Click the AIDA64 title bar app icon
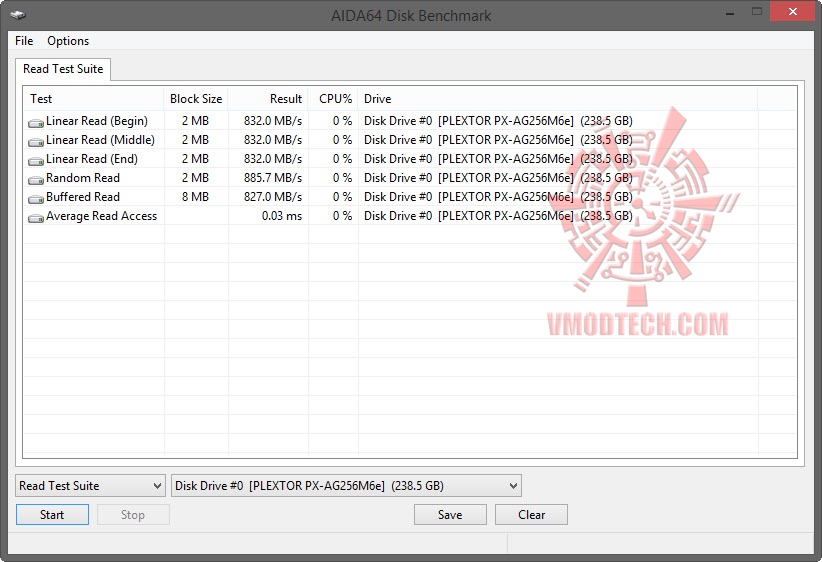This screenshot has width=822, height=562. pos(18,15)
